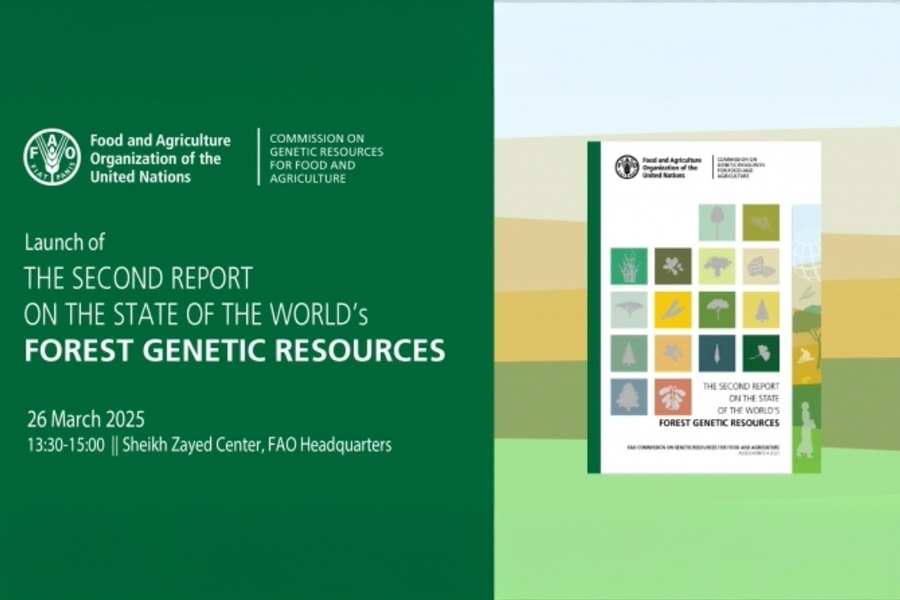This screenshot has height=600, width=900.
Task: Click the olive fern branch tile at grid top
Action: [761, 223]
